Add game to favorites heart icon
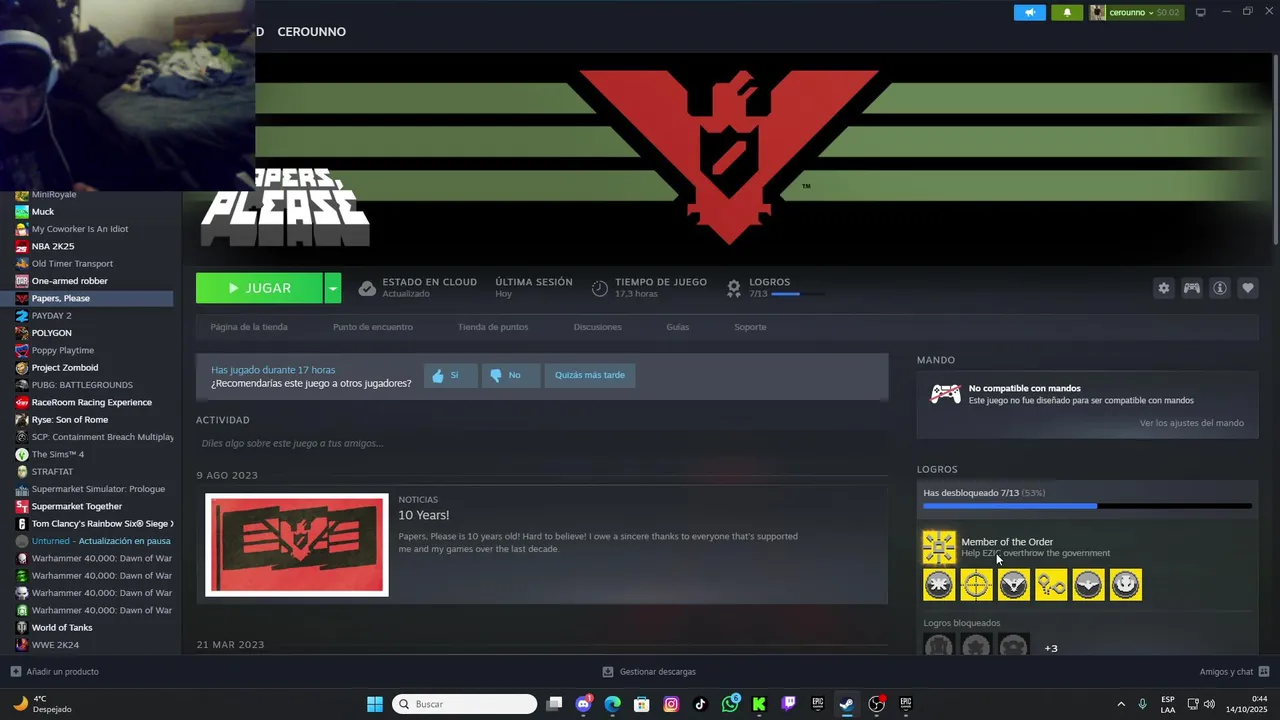Viewport: 1280px width, 720px height. point(1247,288)
